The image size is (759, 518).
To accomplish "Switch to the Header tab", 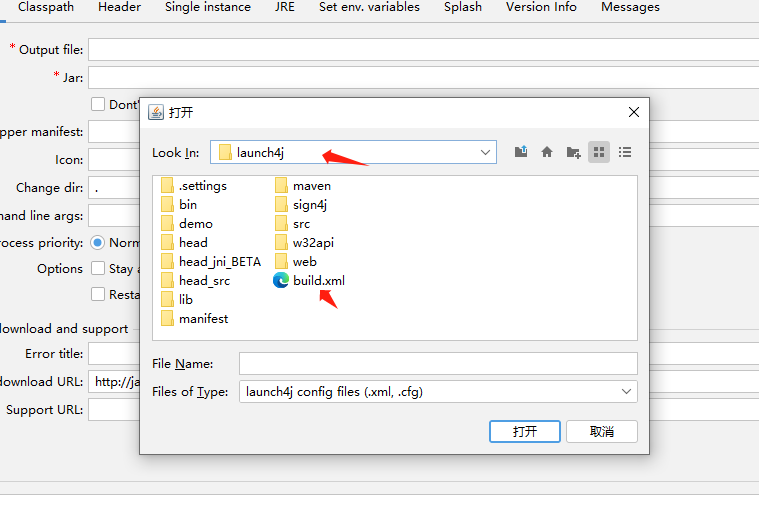I will tap(120, 7).
